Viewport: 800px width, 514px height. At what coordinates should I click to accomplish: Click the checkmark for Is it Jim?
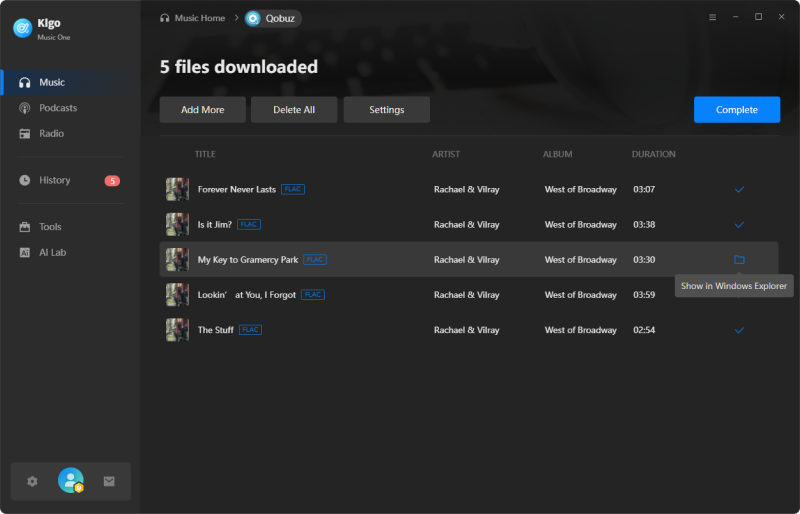tap(739, 225)
